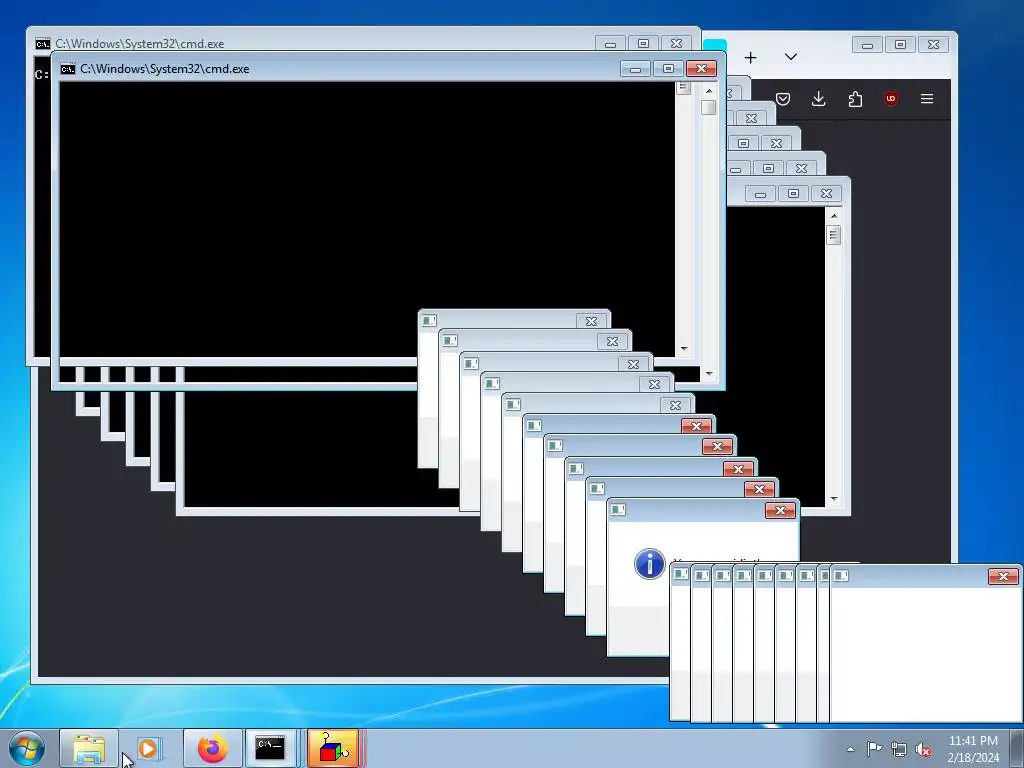Image resolution: width=1024 pixels, height=768 pixels.
Task: Close the front cmd.exe window
Action: pyautogui.click(x=701, y=69)
